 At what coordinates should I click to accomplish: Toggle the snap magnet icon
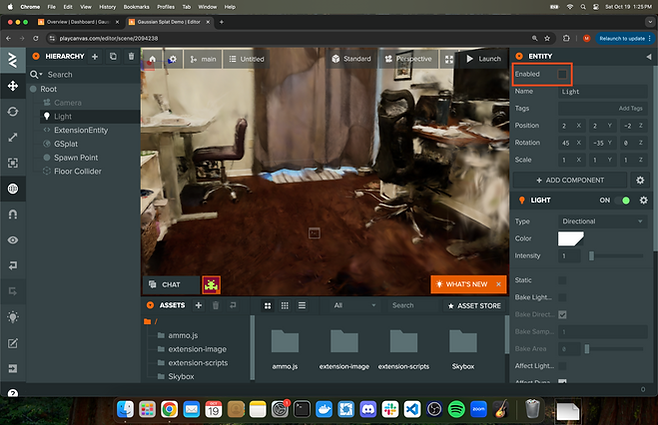point(12,214)
